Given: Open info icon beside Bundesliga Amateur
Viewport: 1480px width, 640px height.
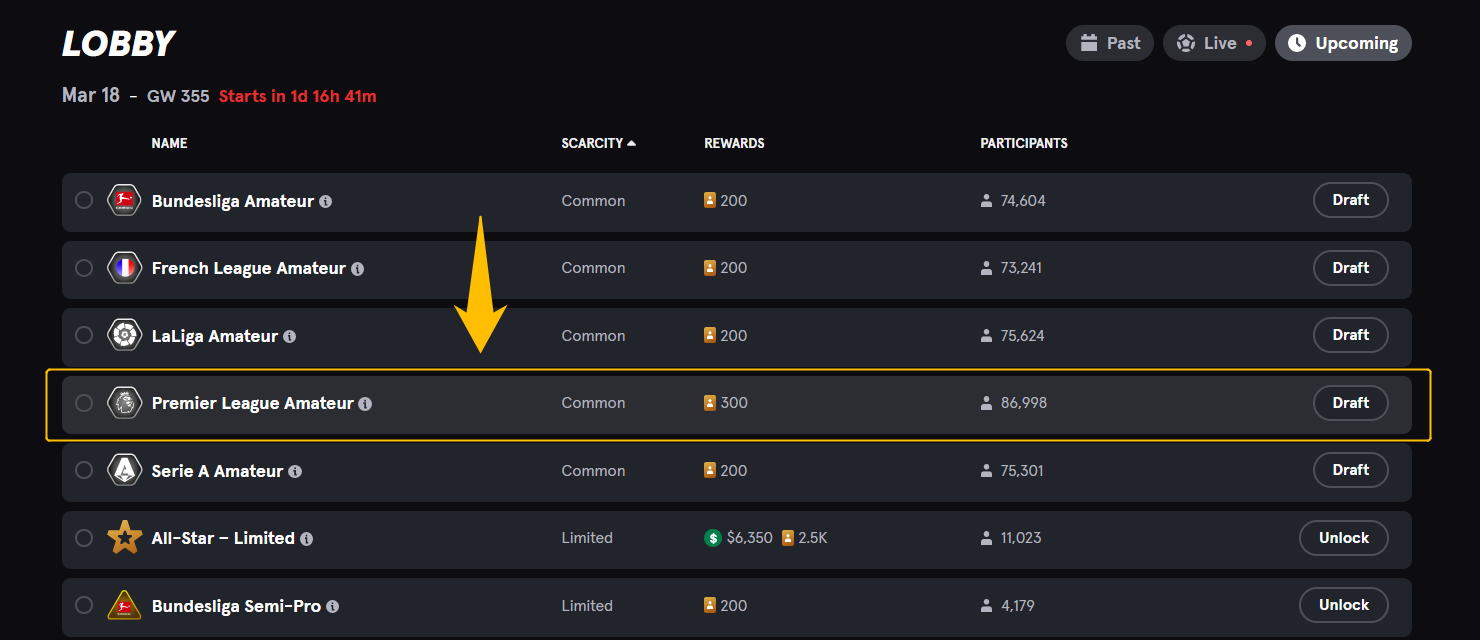Looking at the screenshot, I should (x=325, y=201).
